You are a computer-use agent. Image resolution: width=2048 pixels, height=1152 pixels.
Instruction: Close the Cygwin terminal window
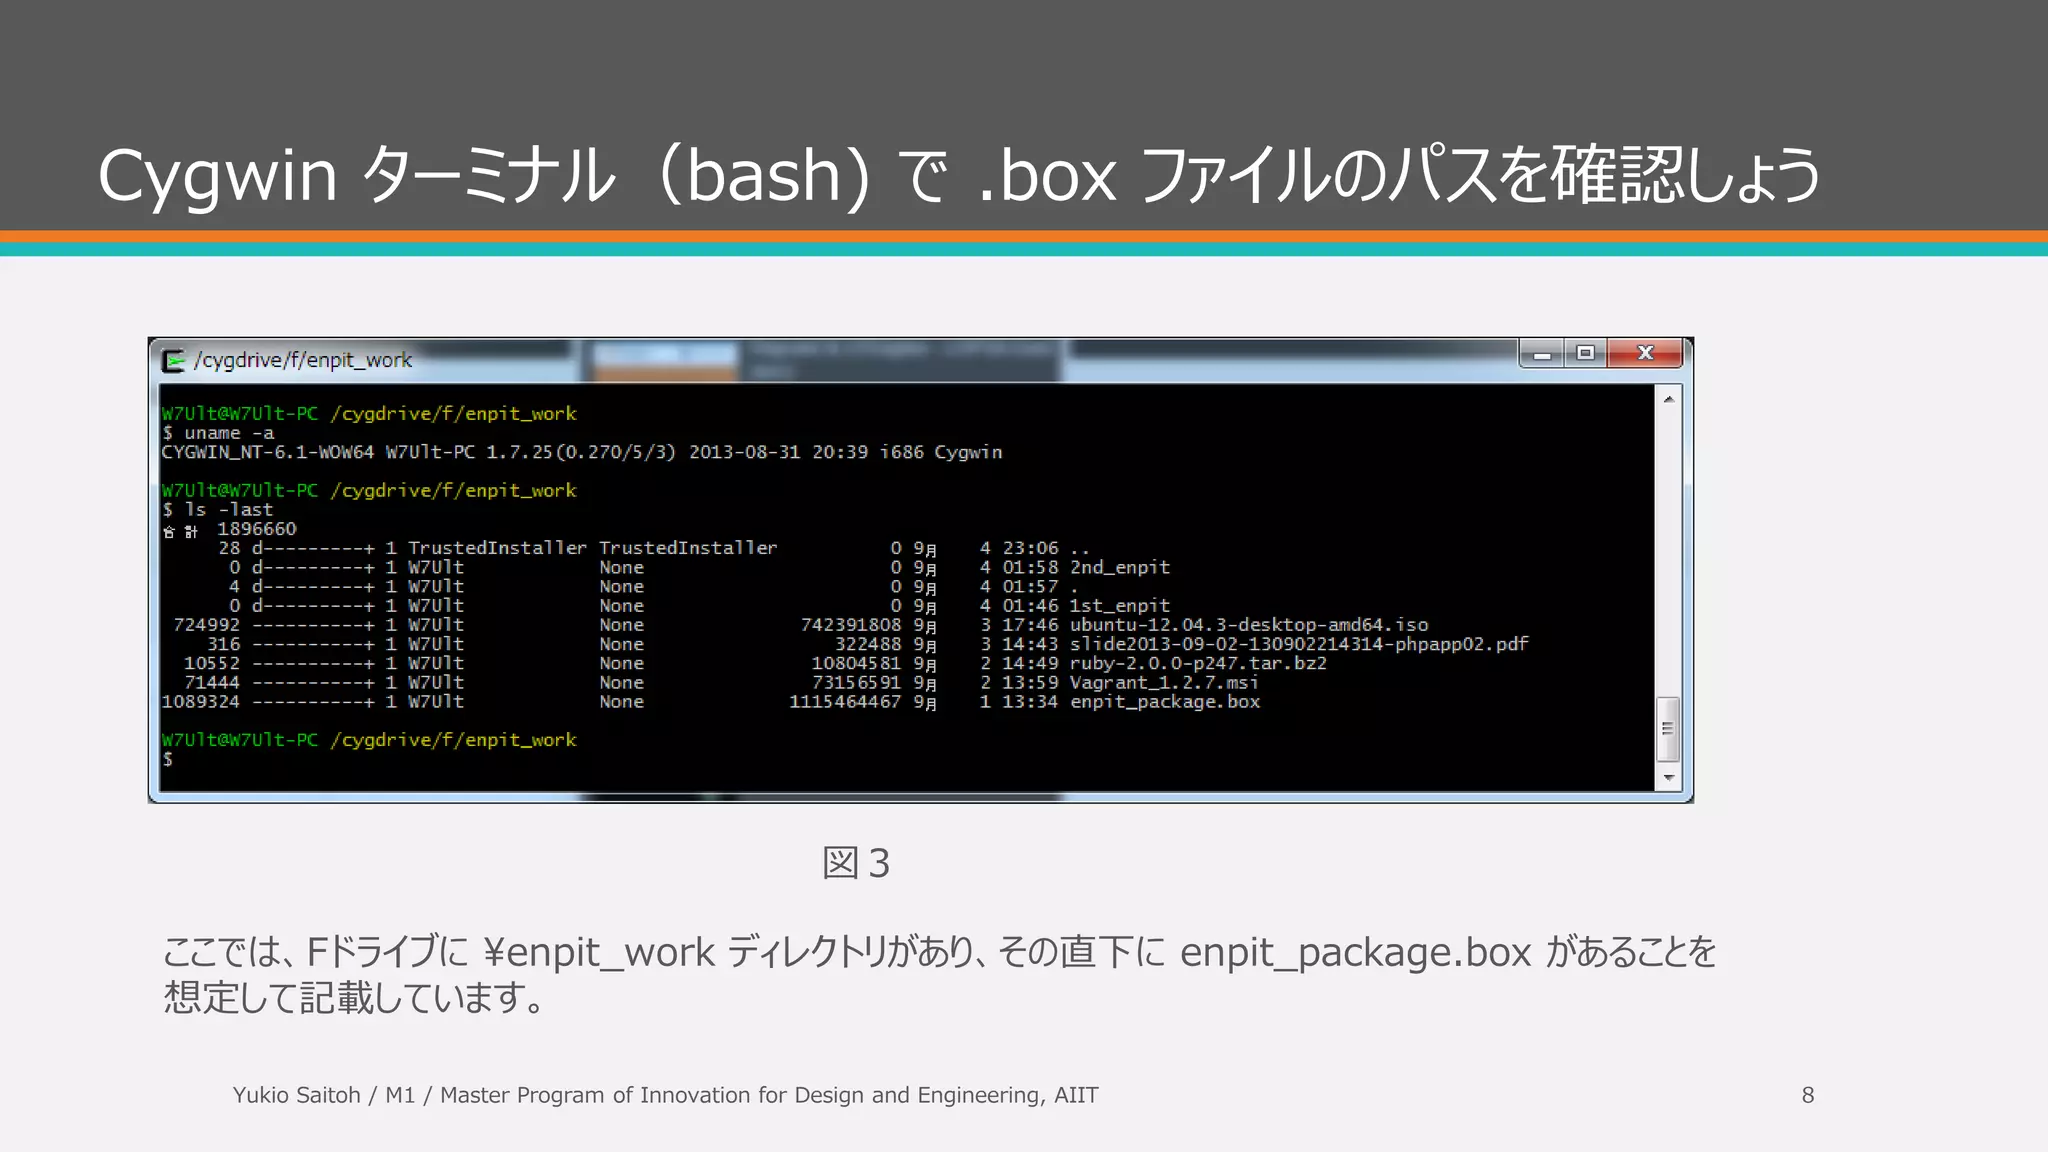click(1645, 354)
